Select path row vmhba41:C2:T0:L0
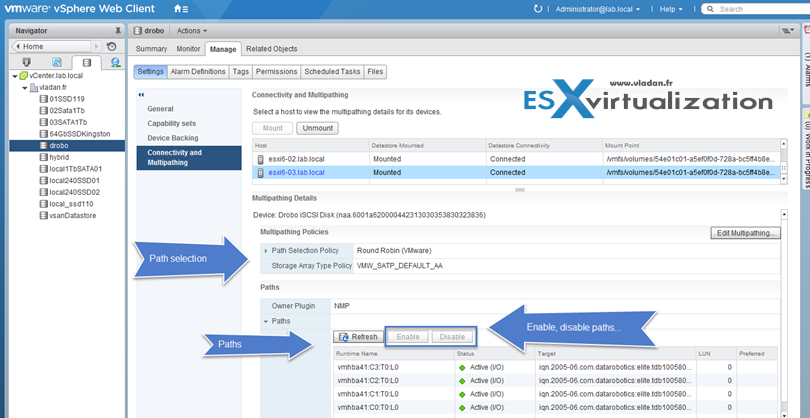 (555, 381)
